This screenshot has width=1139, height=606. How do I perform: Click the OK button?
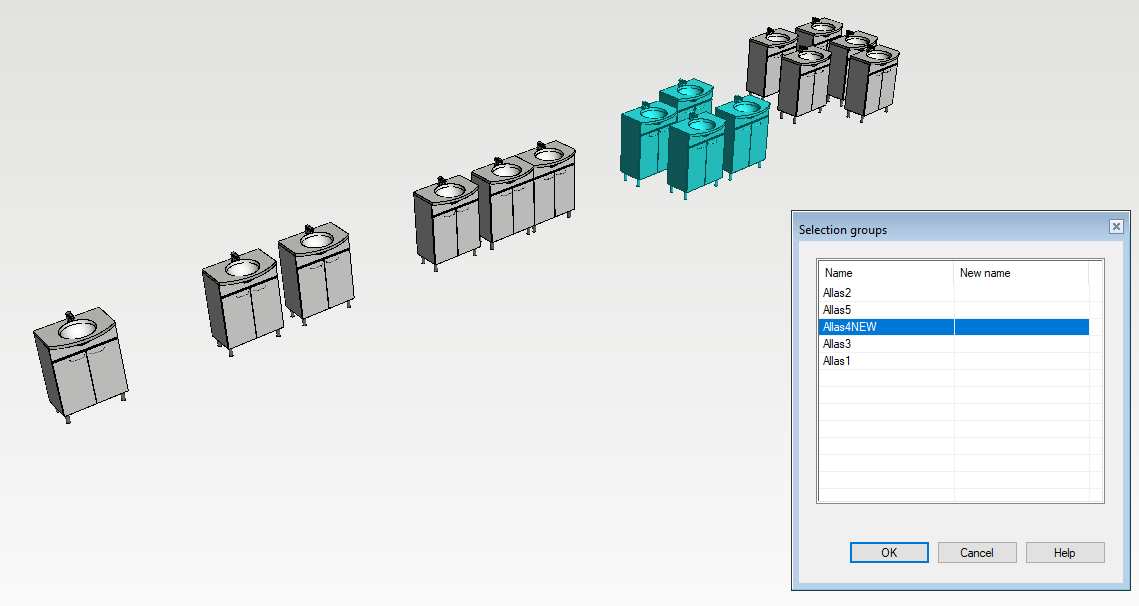tap(889, 553)
